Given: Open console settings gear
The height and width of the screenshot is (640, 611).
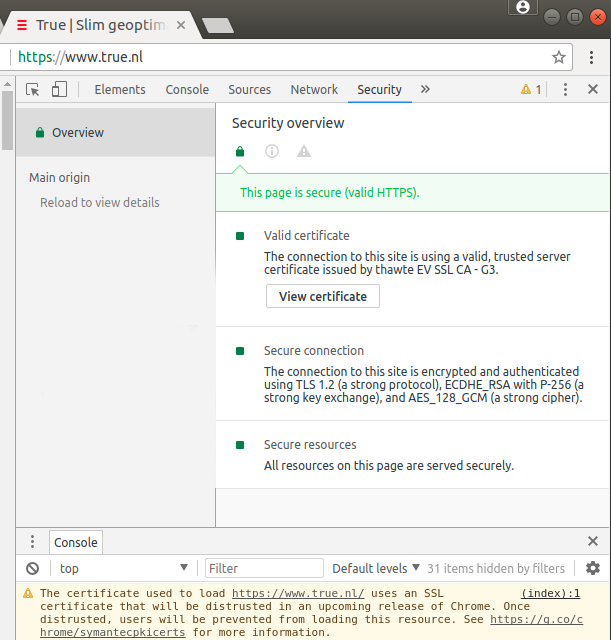Looking at the screenshot, I should 593,568.
